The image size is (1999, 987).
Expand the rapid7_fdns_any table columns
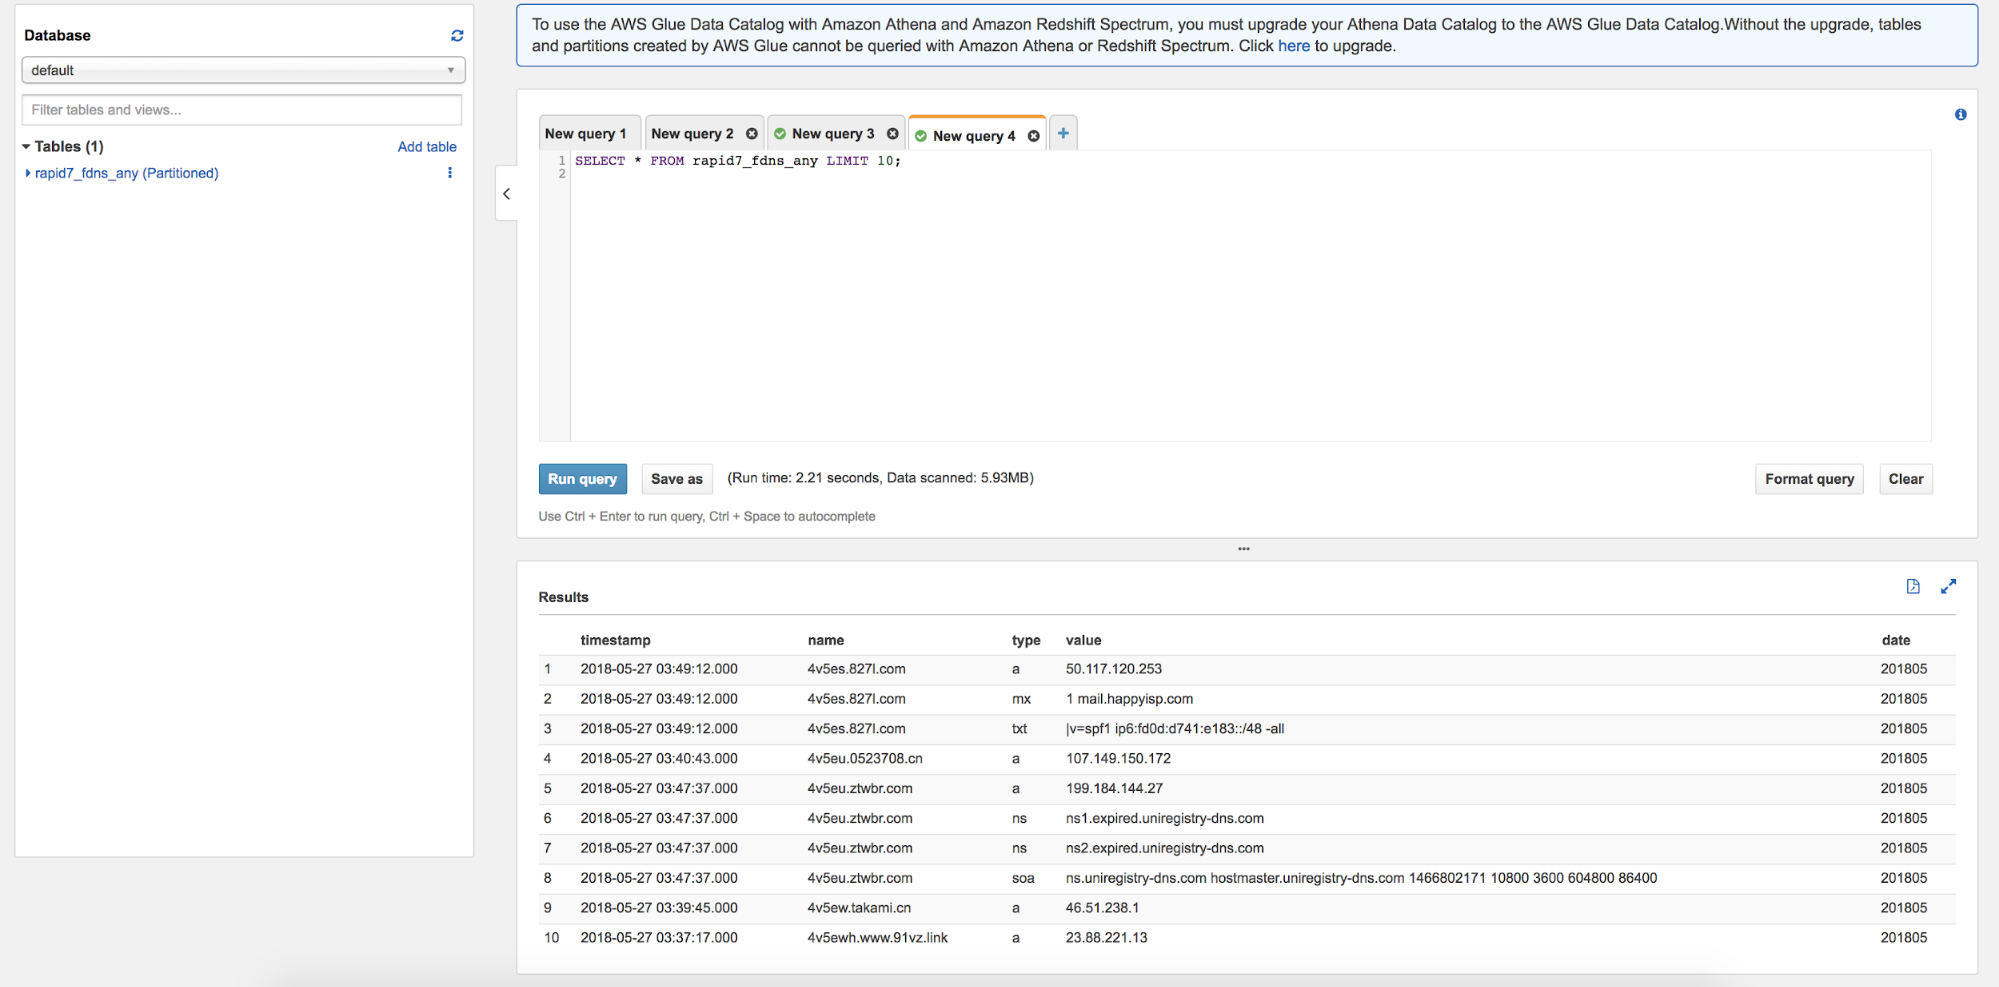28,173
